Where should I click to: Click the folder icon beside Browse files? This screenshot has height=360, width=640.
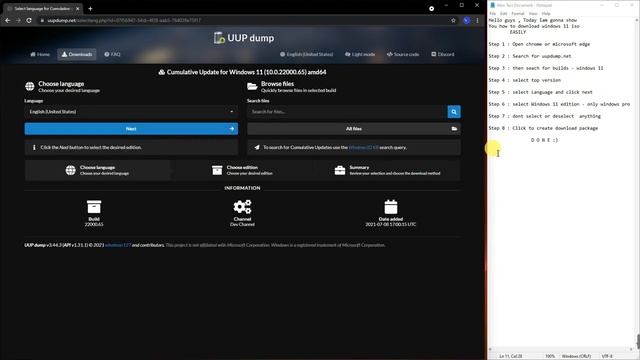click(x=252, y=87)
